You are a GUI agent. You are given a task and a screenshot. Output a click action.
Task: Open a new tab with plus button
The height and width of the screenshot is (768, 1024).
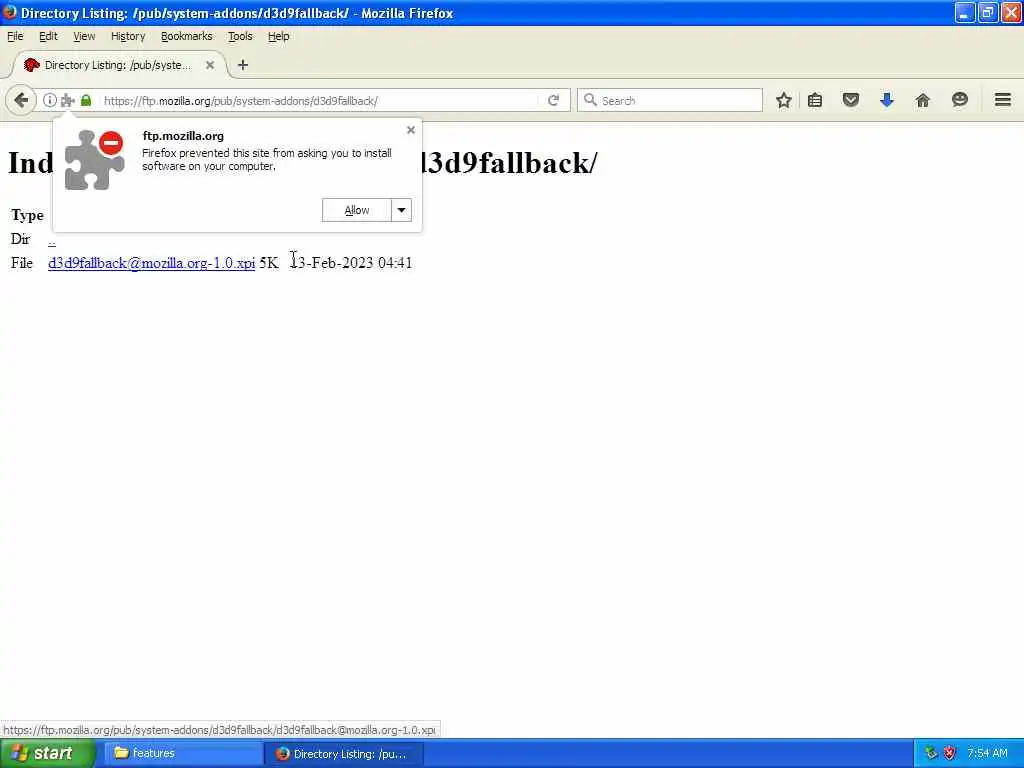pos(243,65)
